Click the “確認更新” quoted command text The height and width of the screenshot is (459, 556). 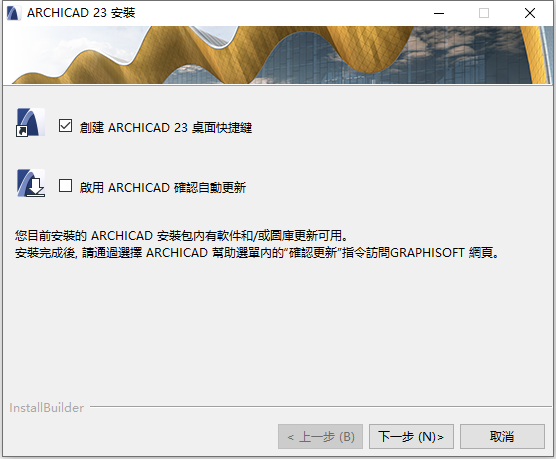[x=313, y=253]
